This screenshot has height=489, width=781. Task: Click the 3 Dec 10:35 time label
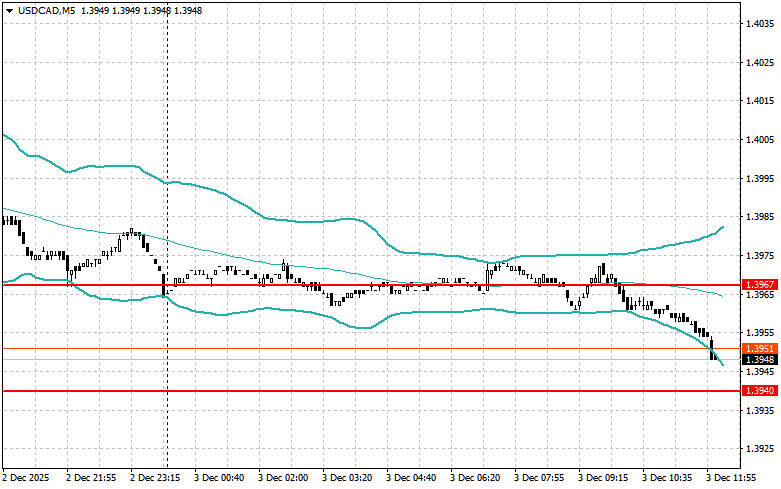(667, 478)
